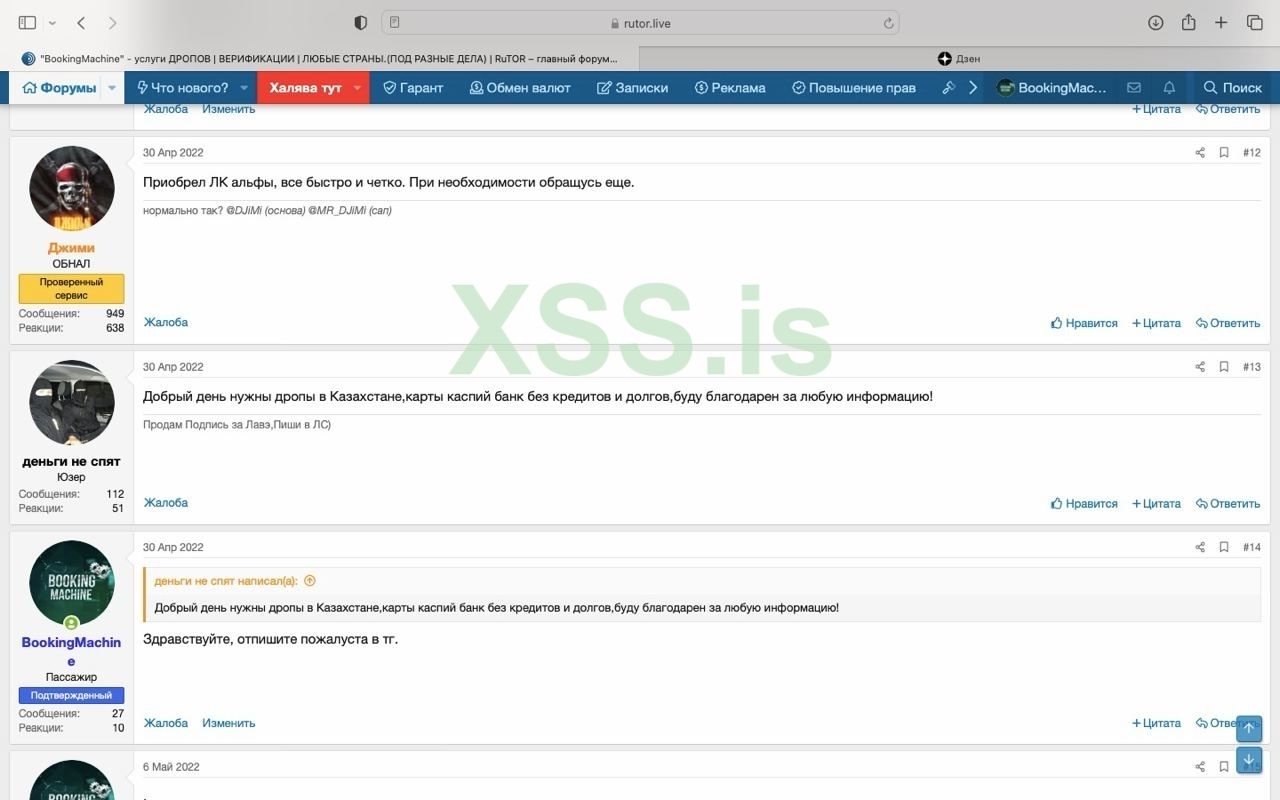Jump to quoted post via arrow icon
Screen dimensions: 1280x800
click(x=310, y=581)
